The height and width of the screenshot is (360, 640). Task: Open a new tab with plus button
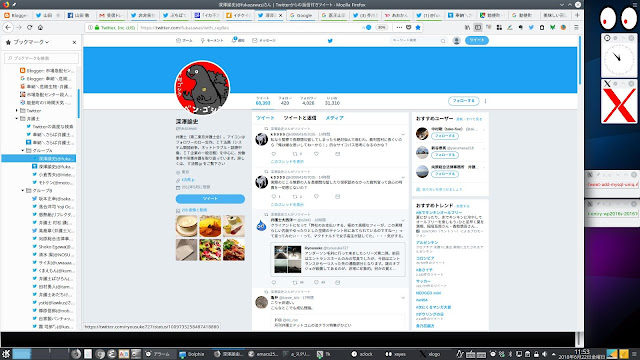coord(577,15)
